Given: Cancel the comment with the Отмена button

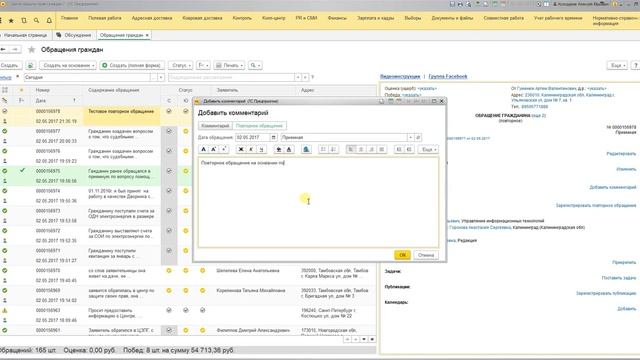Looking at the screenshot, I should pyautogui.click(x=426, y=255).
